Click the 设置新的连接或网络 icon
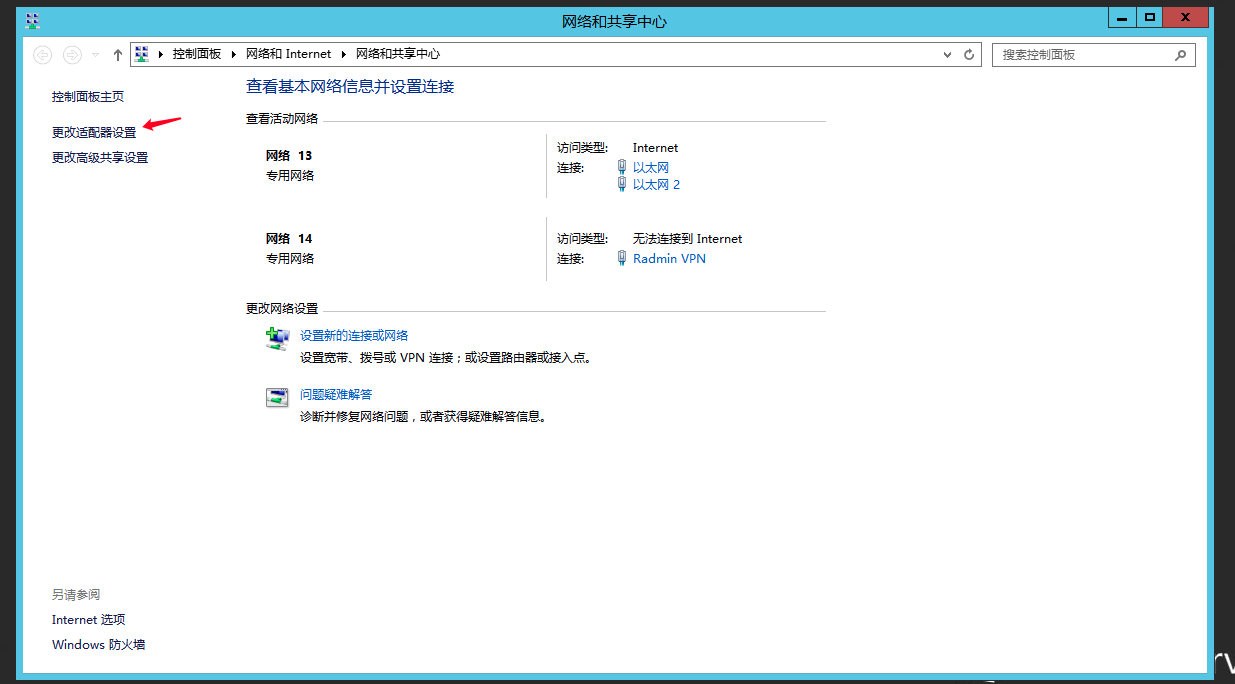The image size is (1235, 684). [x=277, y=339]
